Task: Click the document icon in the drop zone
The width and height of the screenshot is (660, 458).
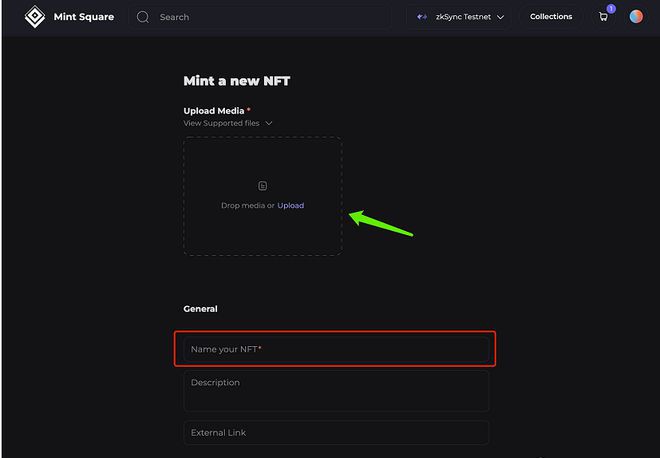Action: (x=262, y=186)
